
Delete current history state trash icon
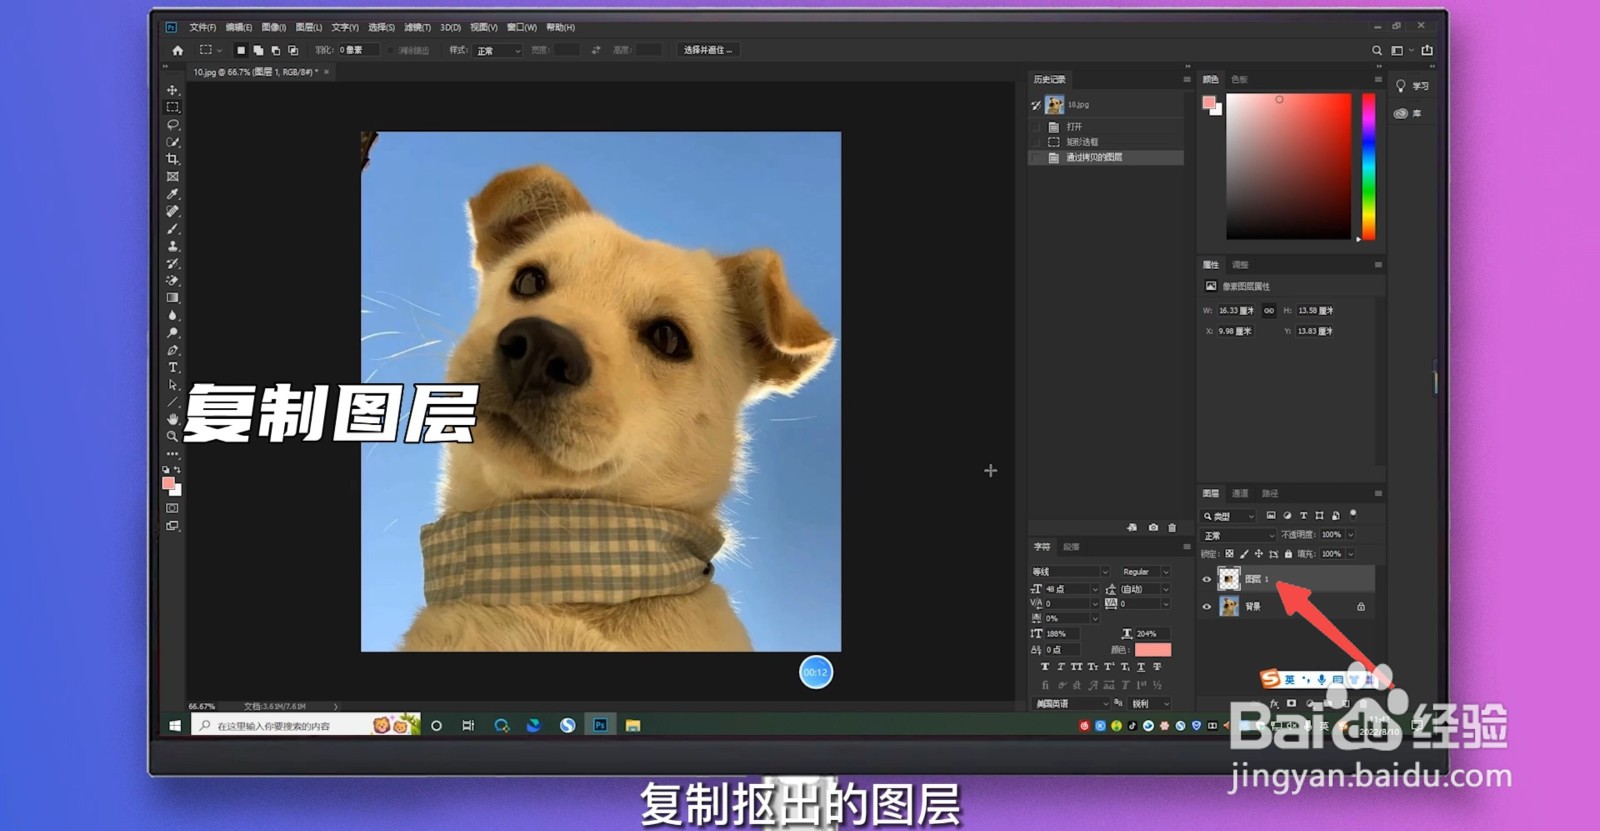[1172, 527]
